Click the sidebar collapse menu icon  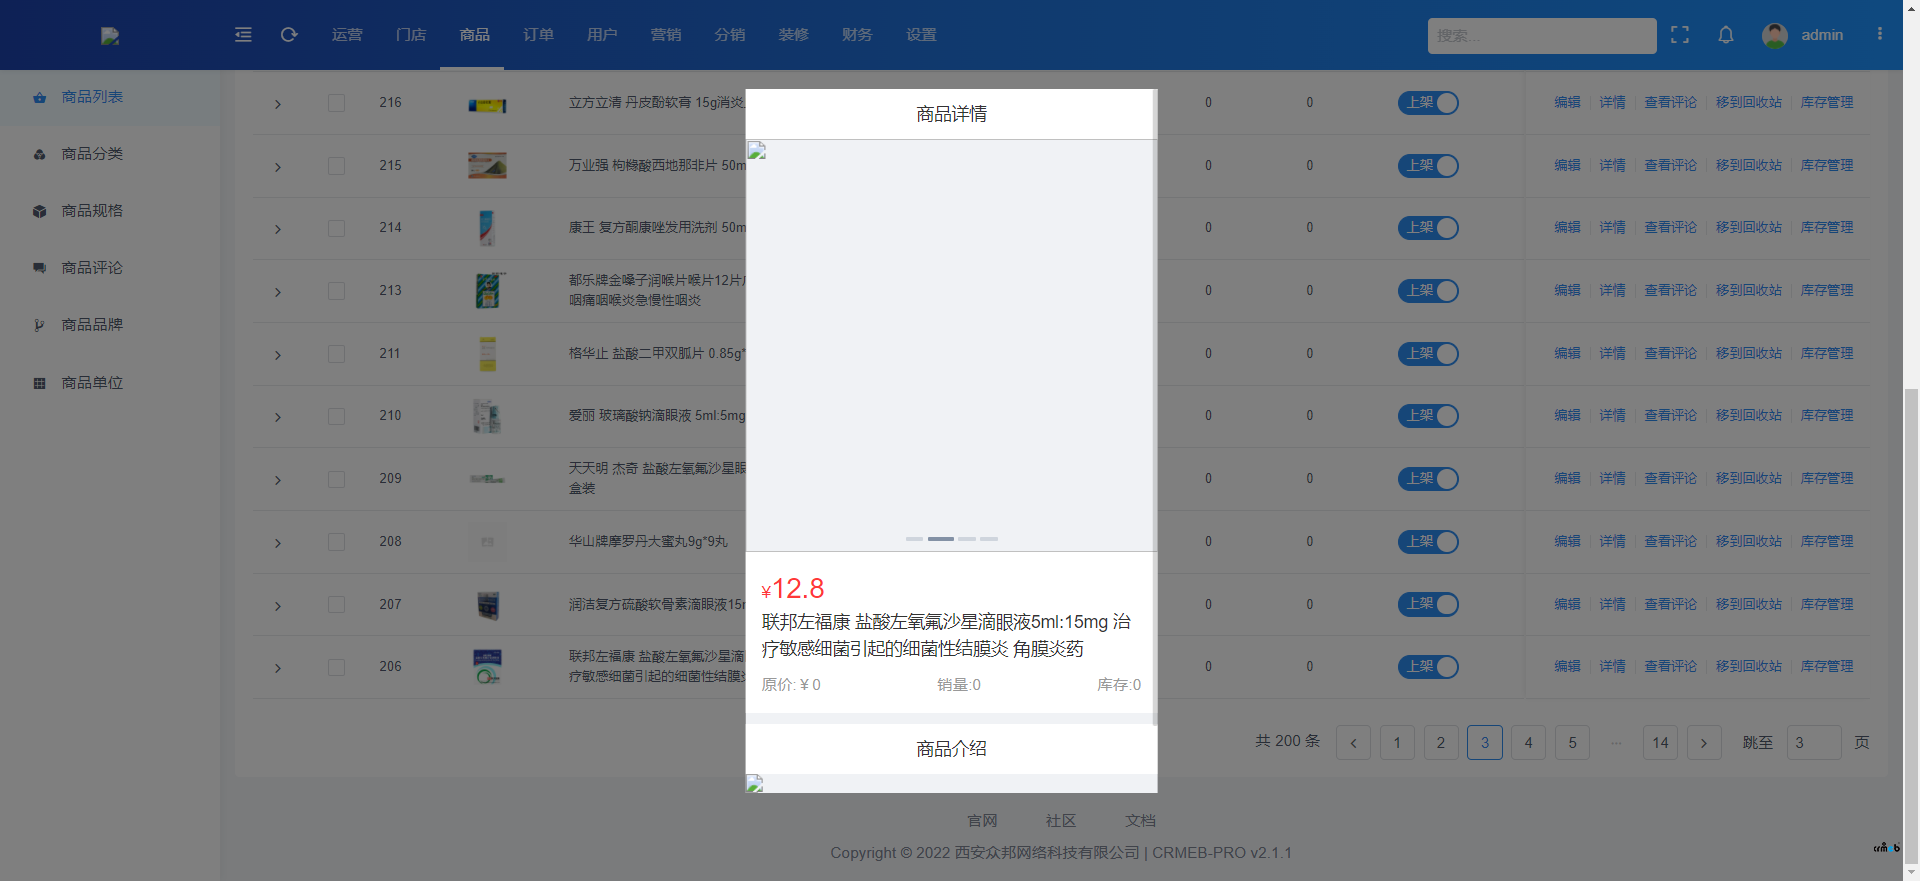pyautogui.click(x=243, y=35)
